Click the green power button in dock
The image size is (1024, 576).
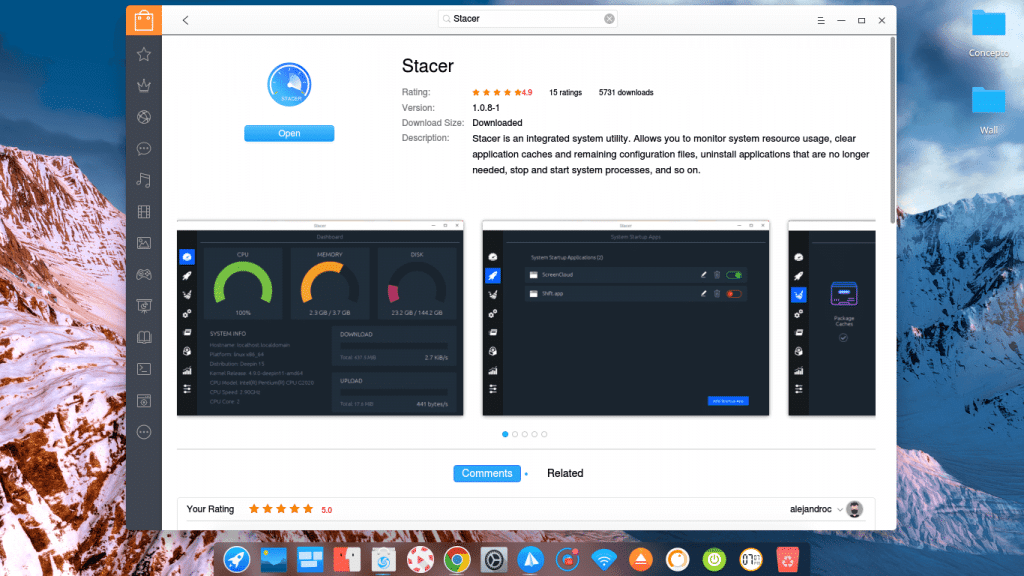pyautogui.click(x=714, y=560)
